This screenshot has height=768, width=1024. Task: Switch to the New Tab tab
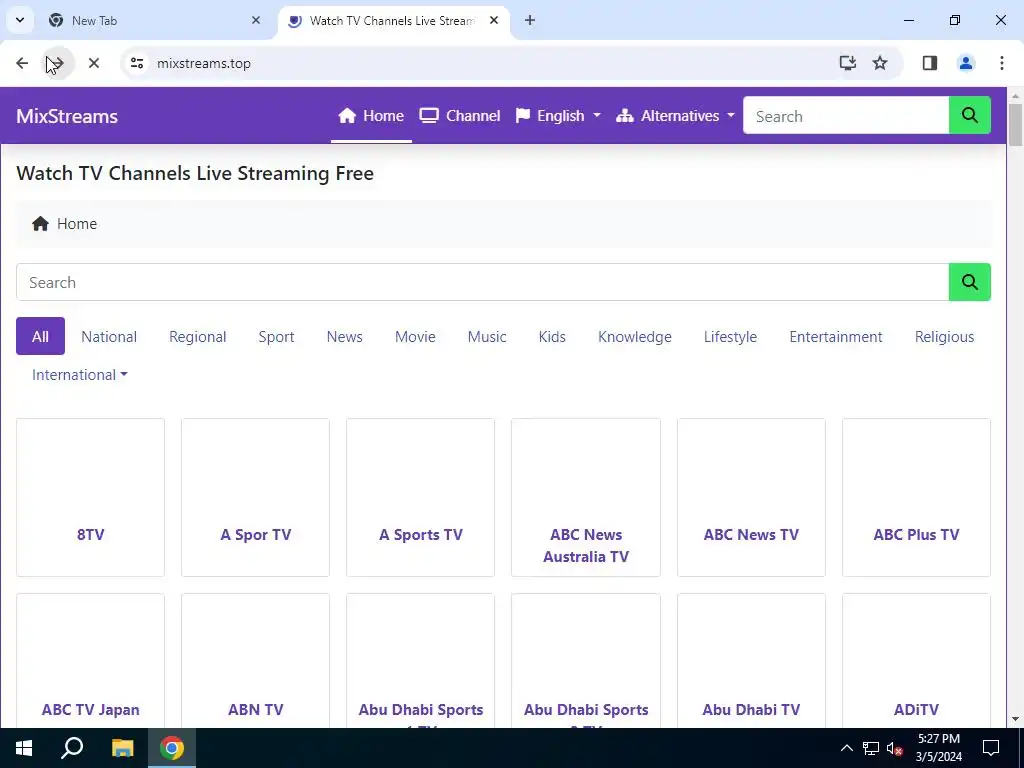click(155, 20)
